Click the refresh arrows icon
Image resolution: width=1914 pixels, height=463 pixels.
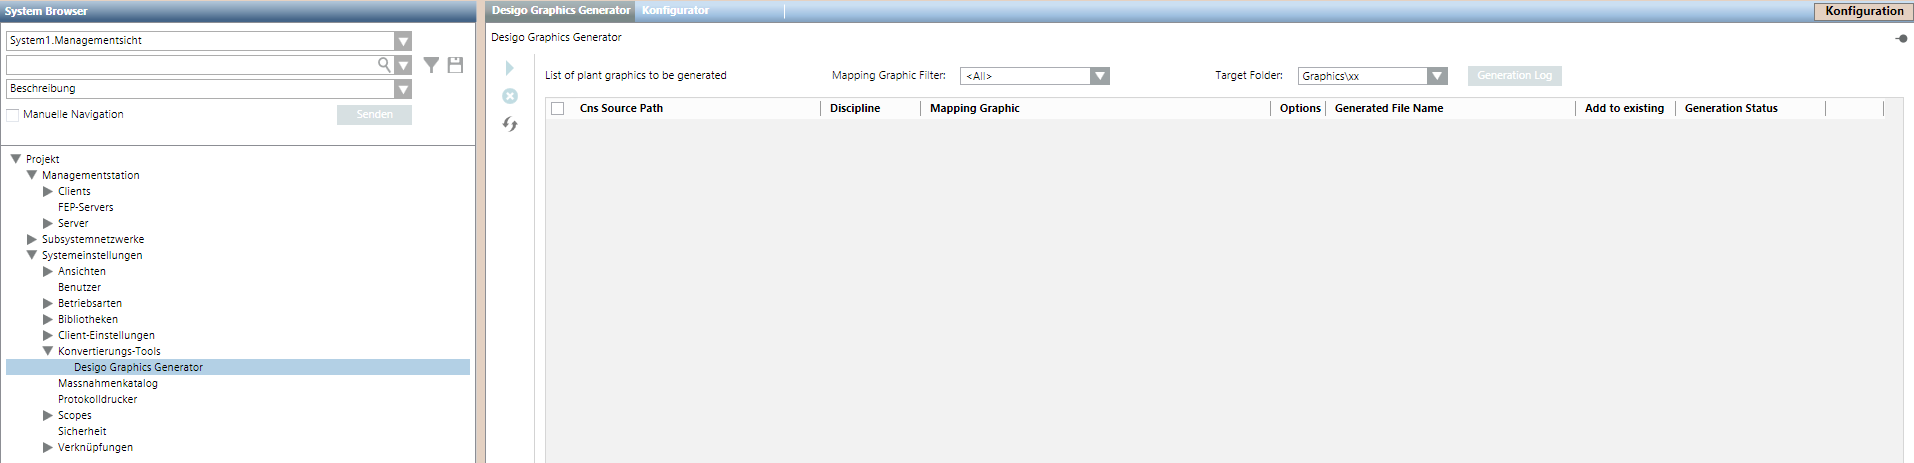coord(510,124)
